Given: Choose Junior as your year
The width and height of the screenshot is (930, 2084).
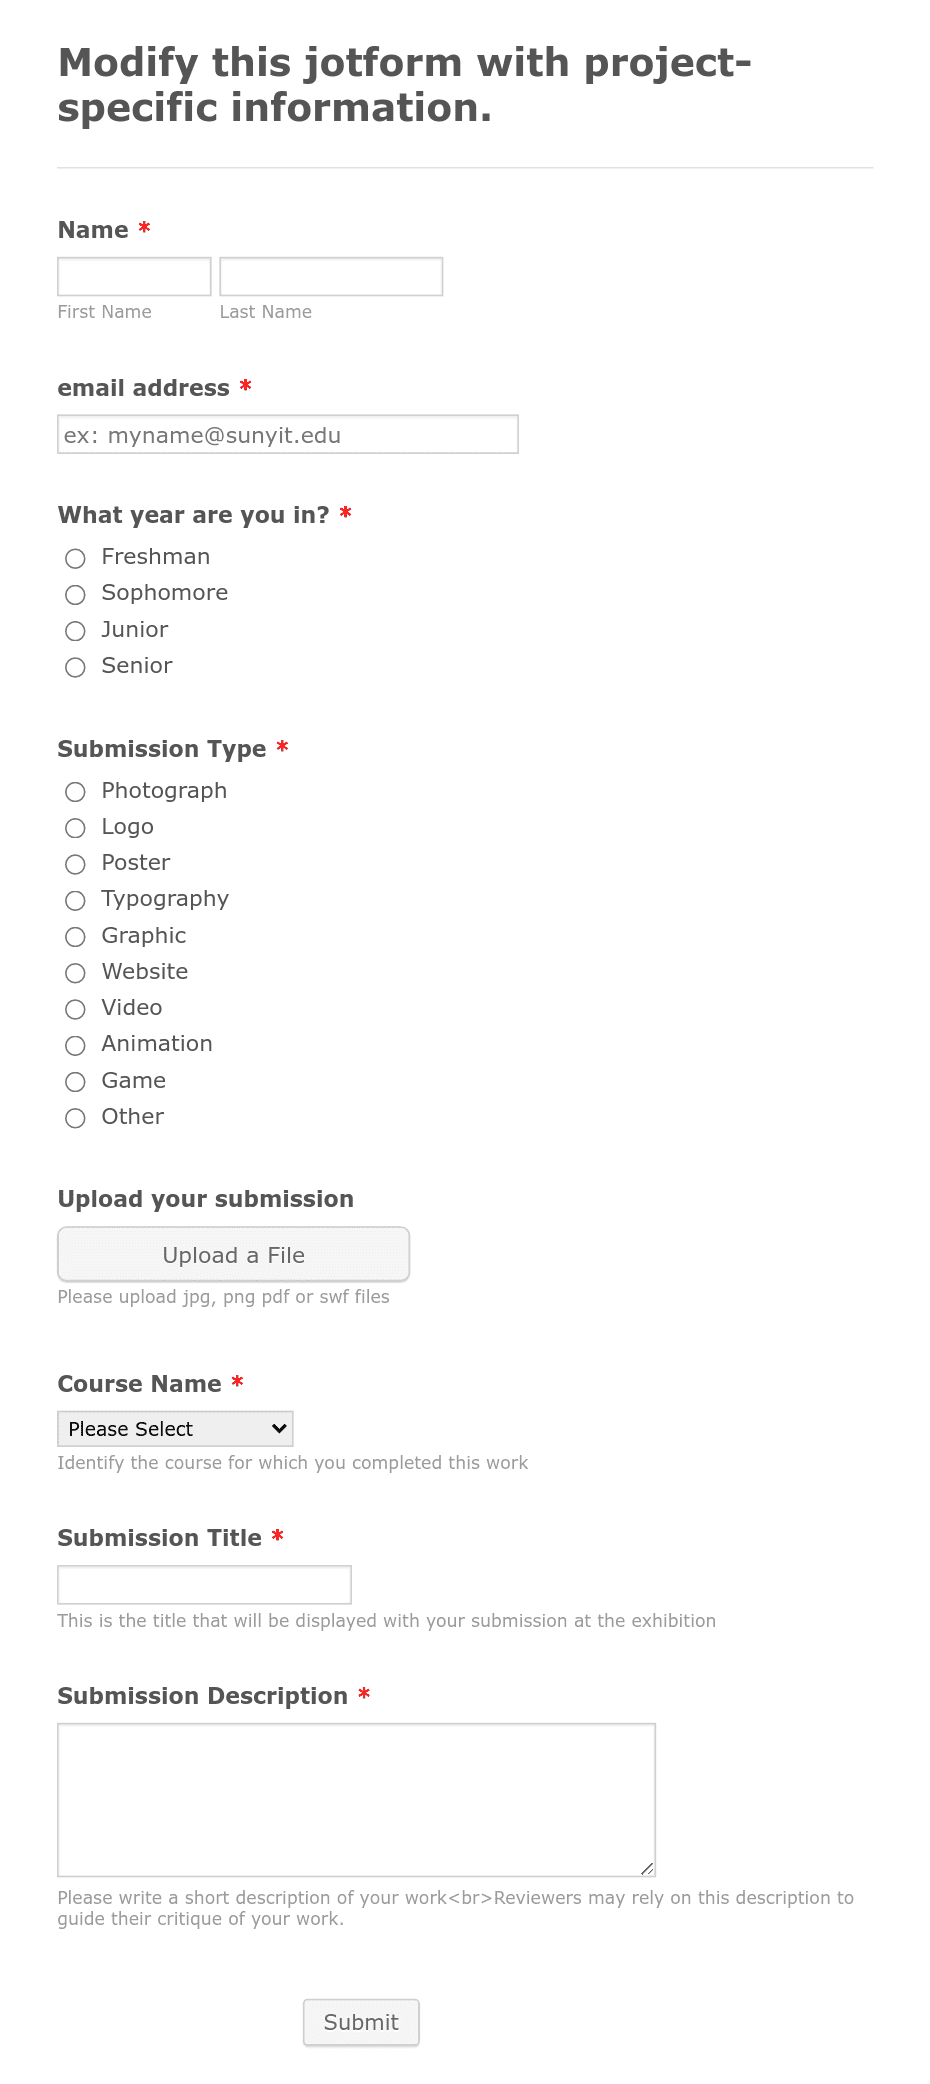Looking at the screenshot, I should click(x=75, y=631).
